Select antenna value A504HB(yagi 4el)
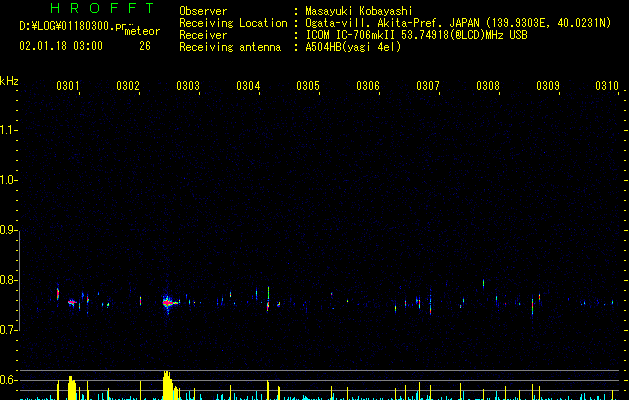Image resolution: width=629 pixels, height=400 pixels. coord(353,47)
